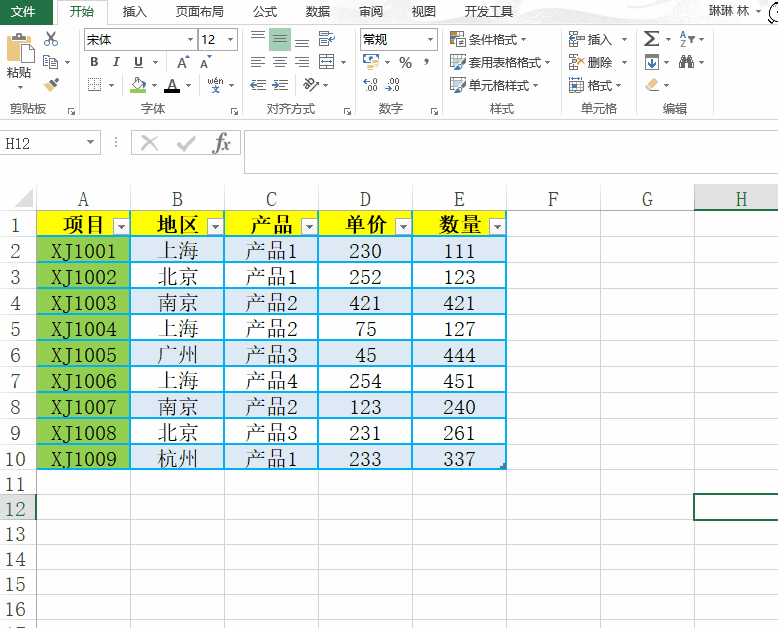Toggle Italic formatting
The image size is (778, 628).
pos(116,62)
